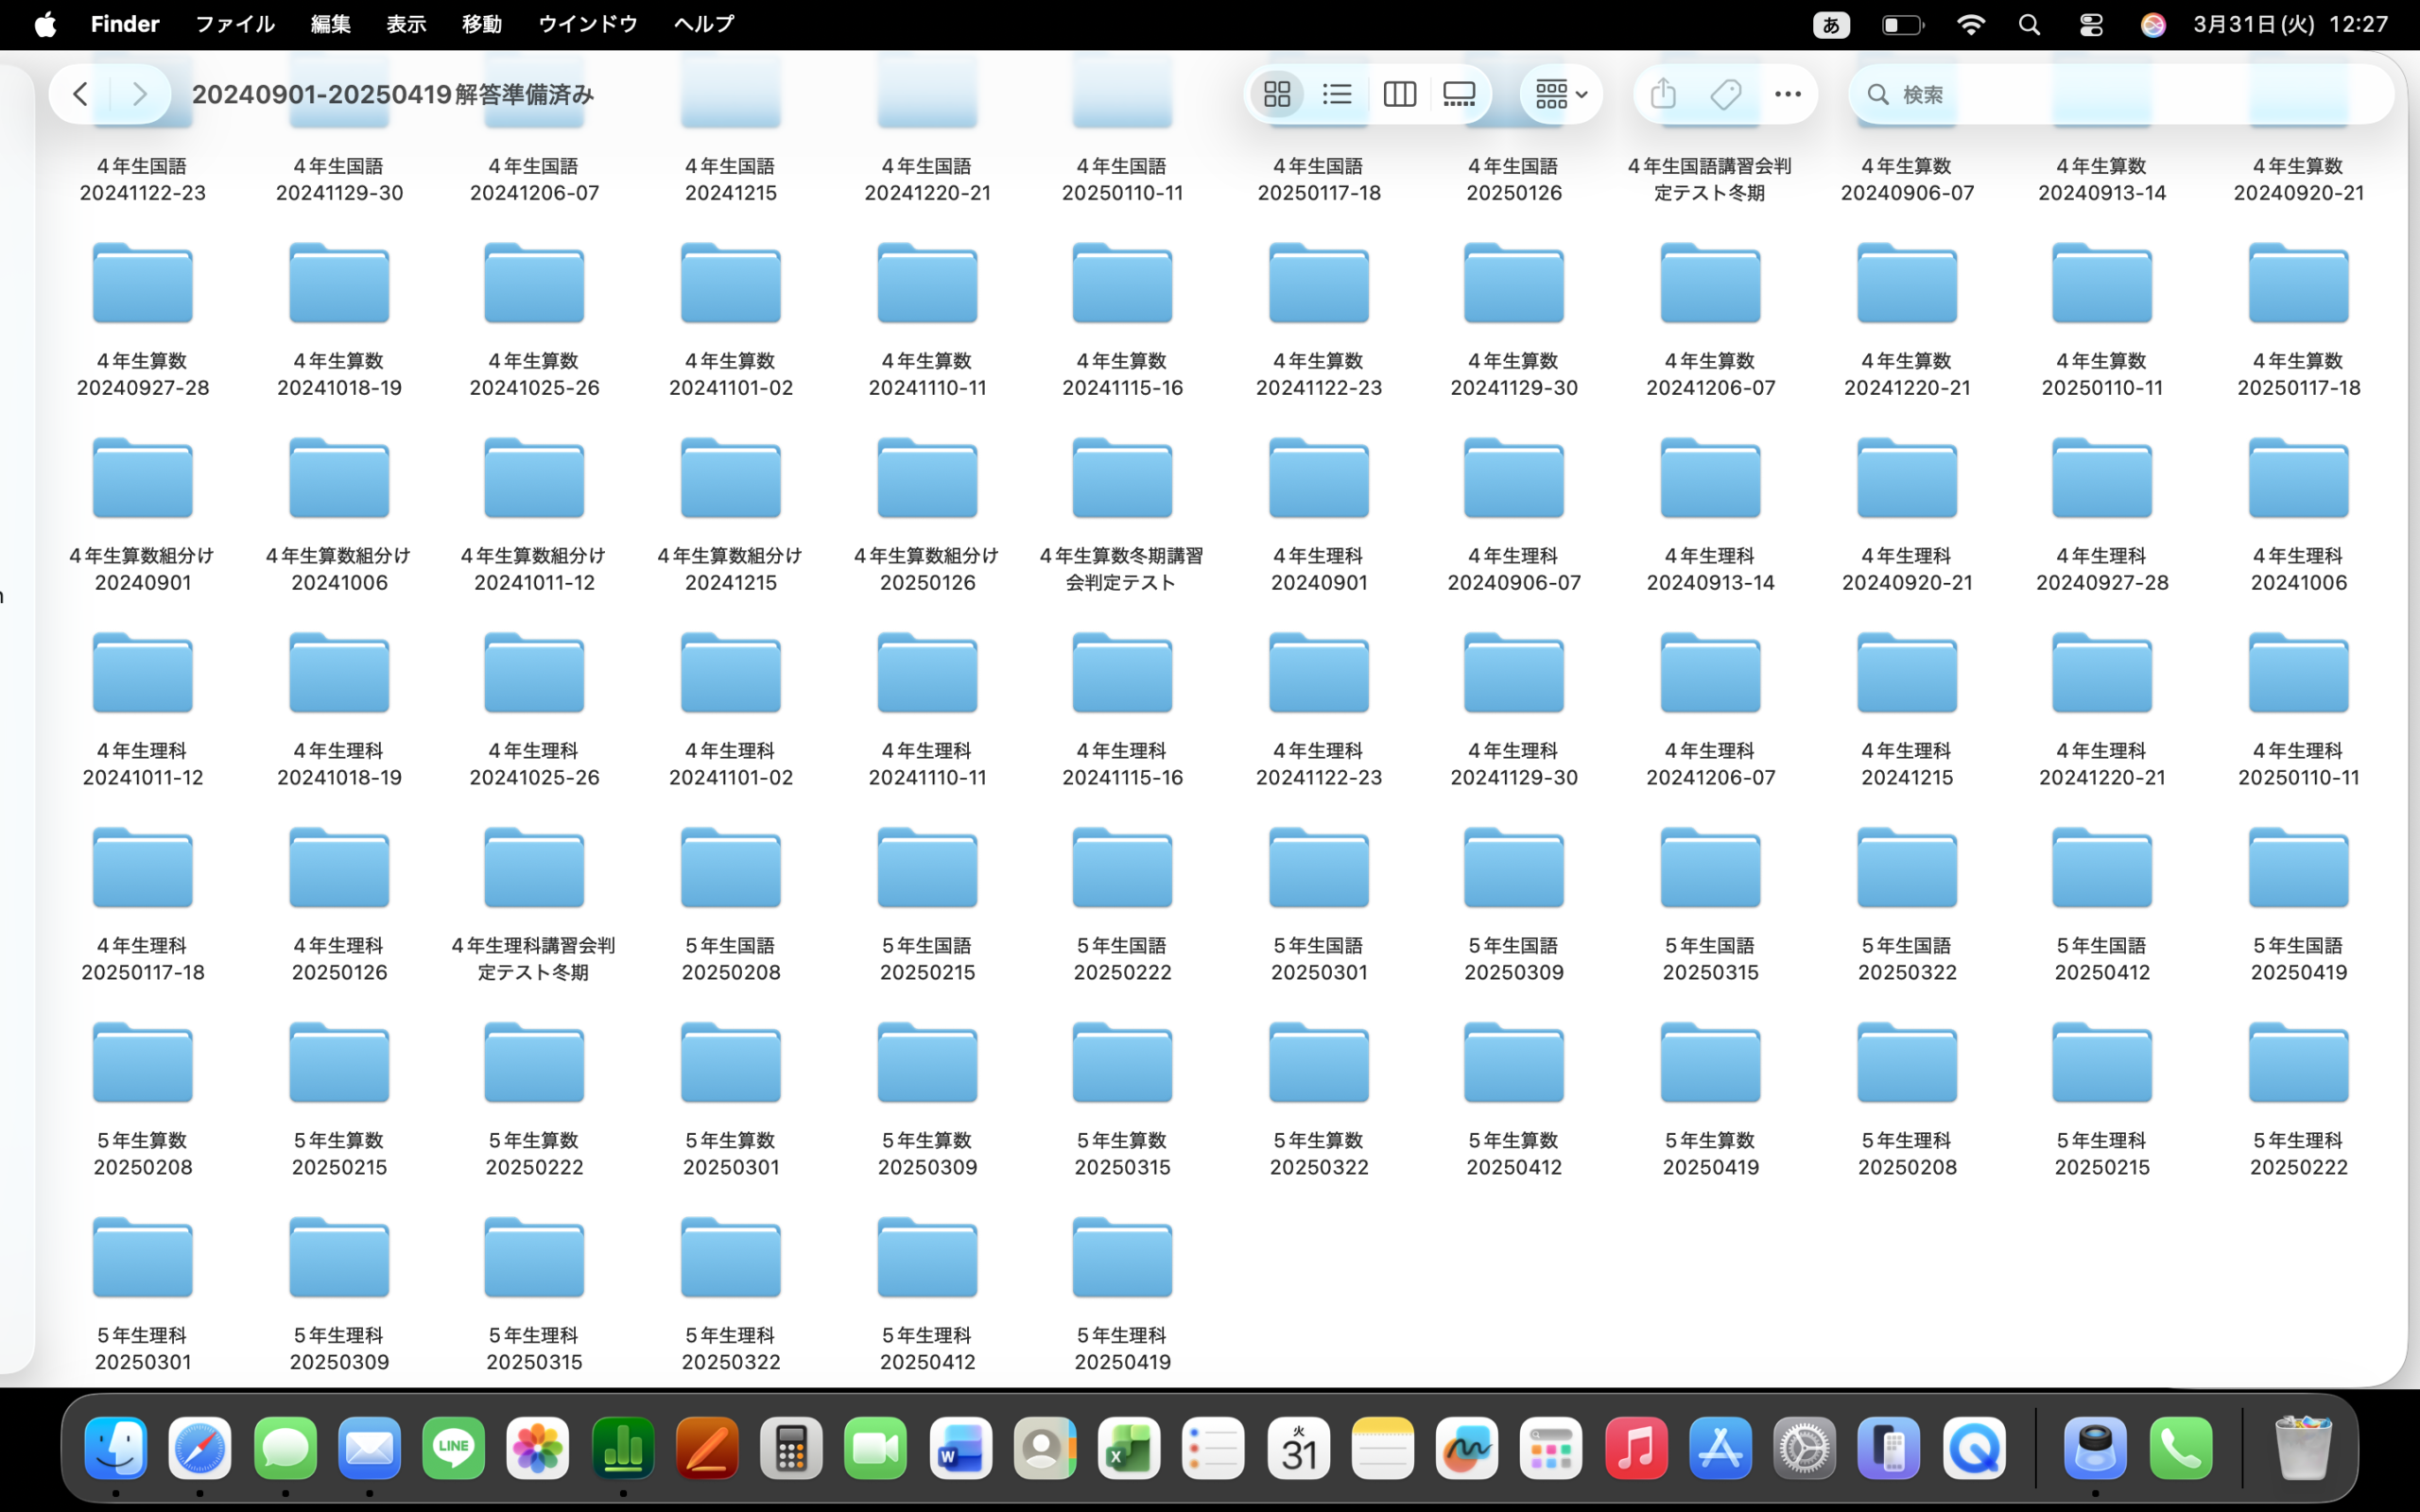
Task: Click the Tags toolbar icon
Action: (1726, 94)
